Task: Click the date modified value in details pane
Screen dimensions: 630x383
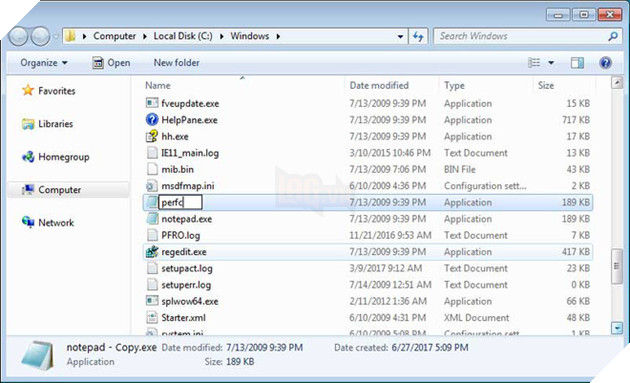Action: click(264, 347)
